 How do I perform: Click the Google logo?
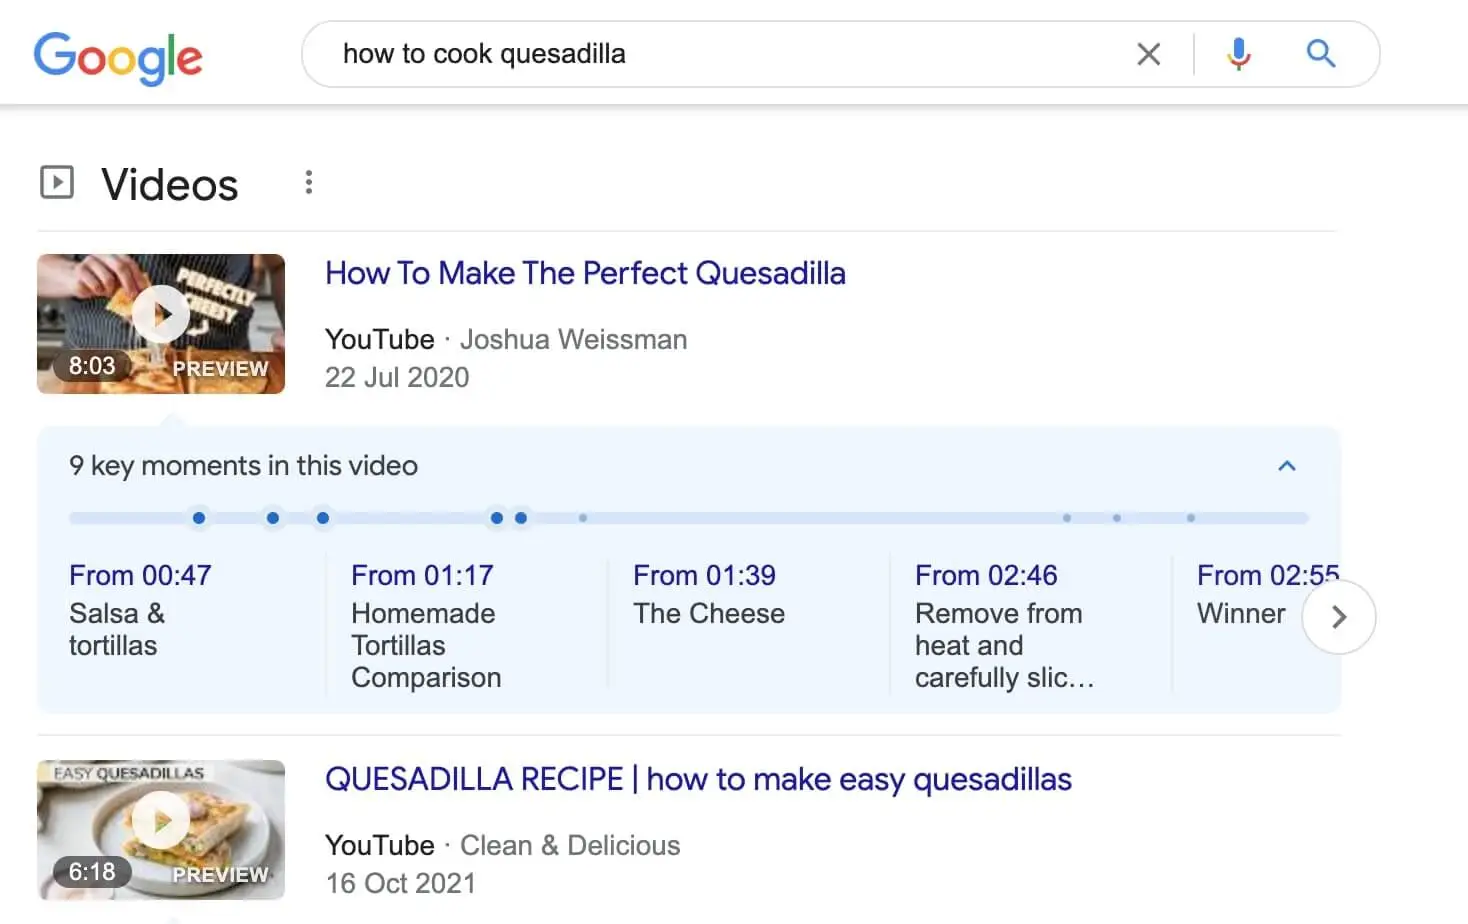(118, 57)
